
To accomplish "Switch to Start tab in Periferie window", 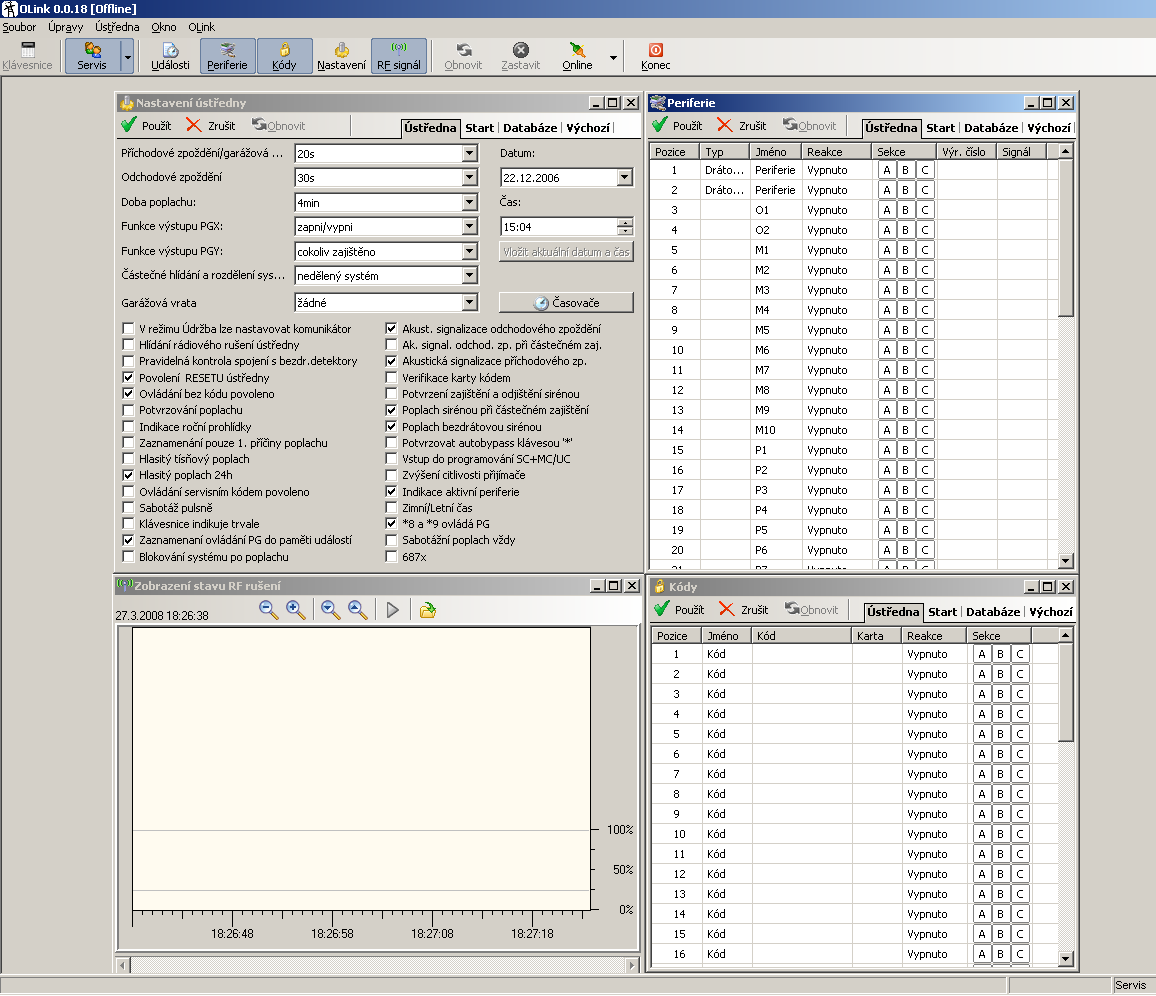I will click(940, 128).
